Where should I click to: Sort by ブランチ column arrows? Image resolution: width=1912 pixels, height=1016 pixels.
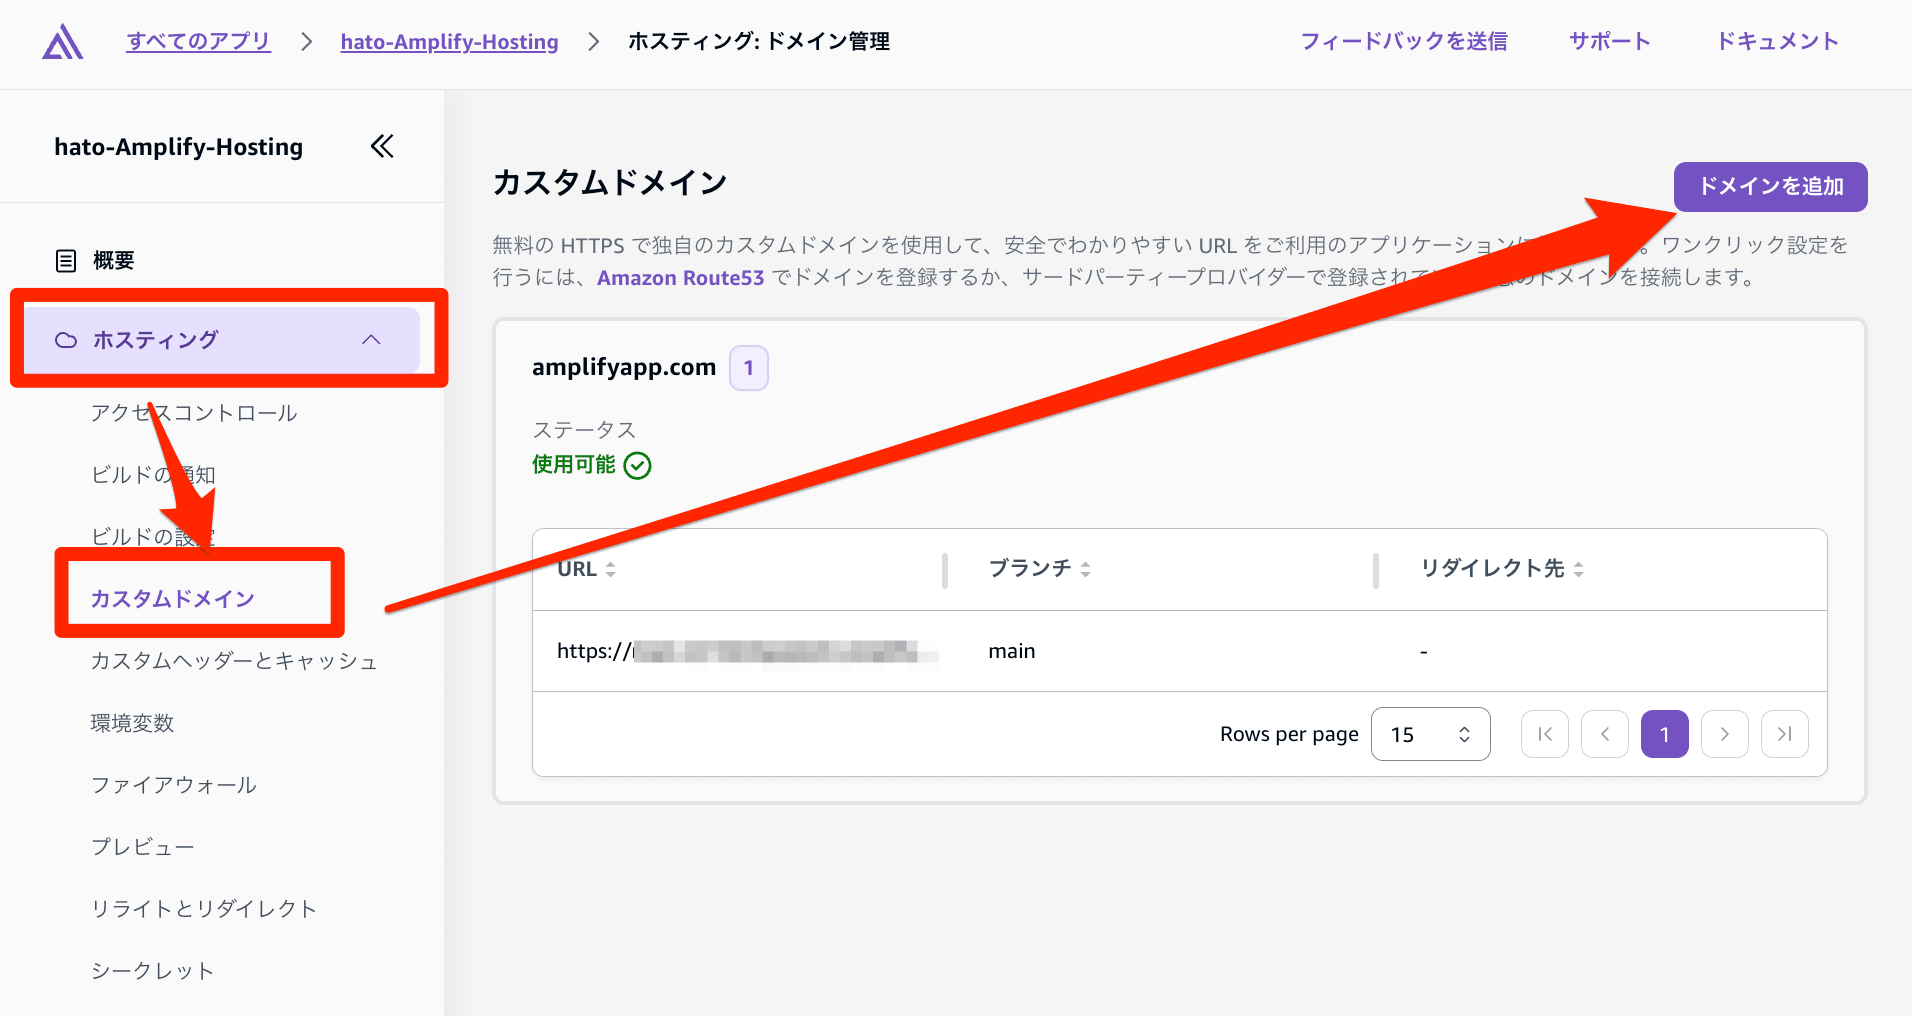click(x=1086, y=569)
